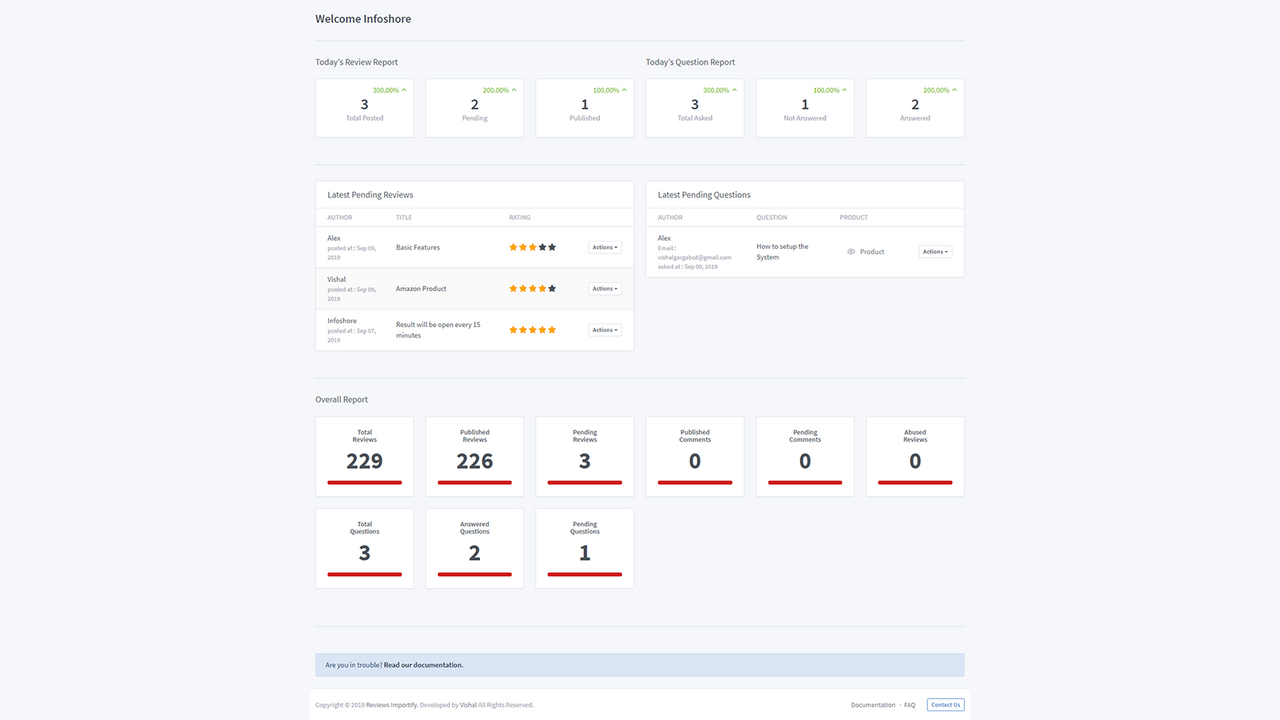Open the Actions dropdown for Basic Features review
This screenshot has width=1280, height=720.
(x=605, y=246)
